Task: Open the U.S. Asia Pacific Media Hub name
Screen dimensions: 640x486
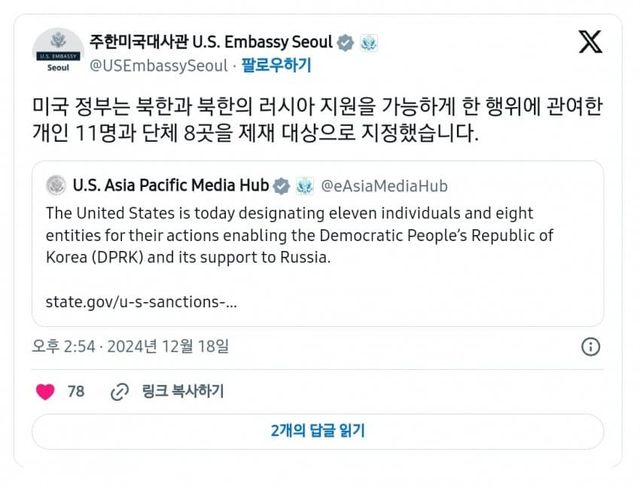Action: point(168,185)
